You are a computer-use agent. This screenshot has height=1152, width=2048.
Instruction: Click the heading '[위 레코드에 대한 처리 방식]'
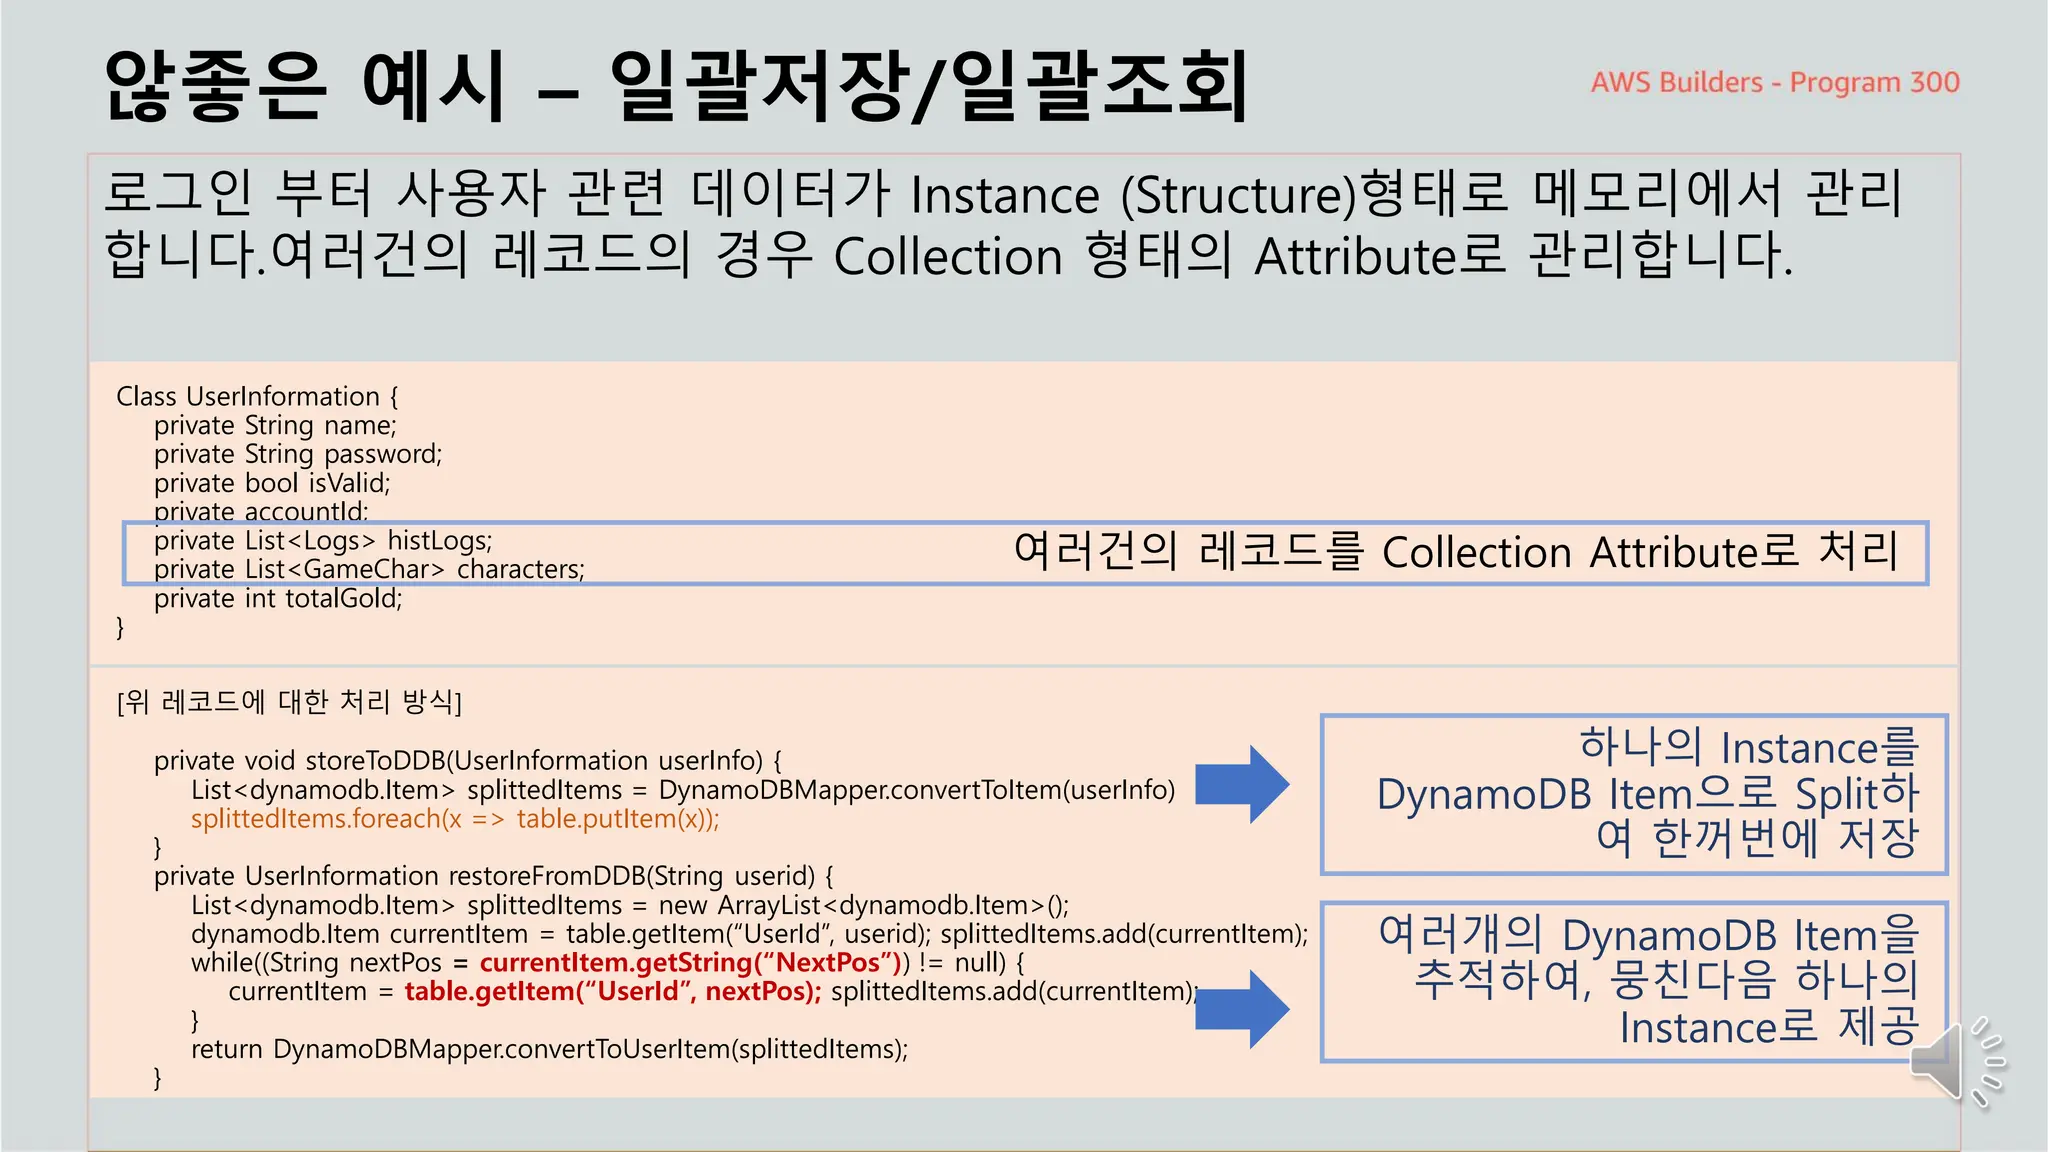(x=289, y=702)
